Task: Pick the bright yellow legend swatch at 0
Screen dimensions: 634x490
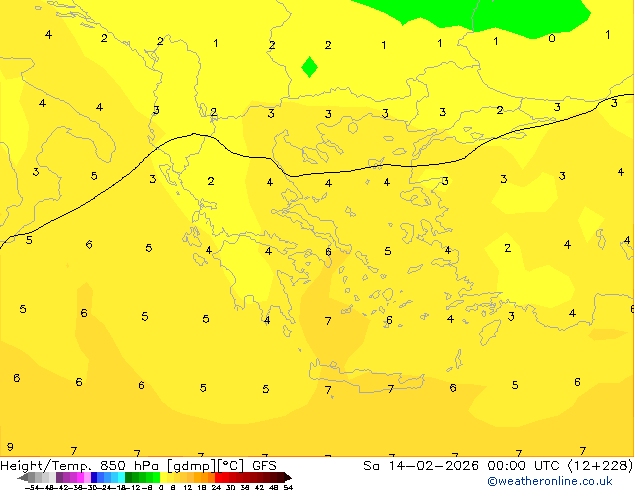Action: [x=163, y=477]
